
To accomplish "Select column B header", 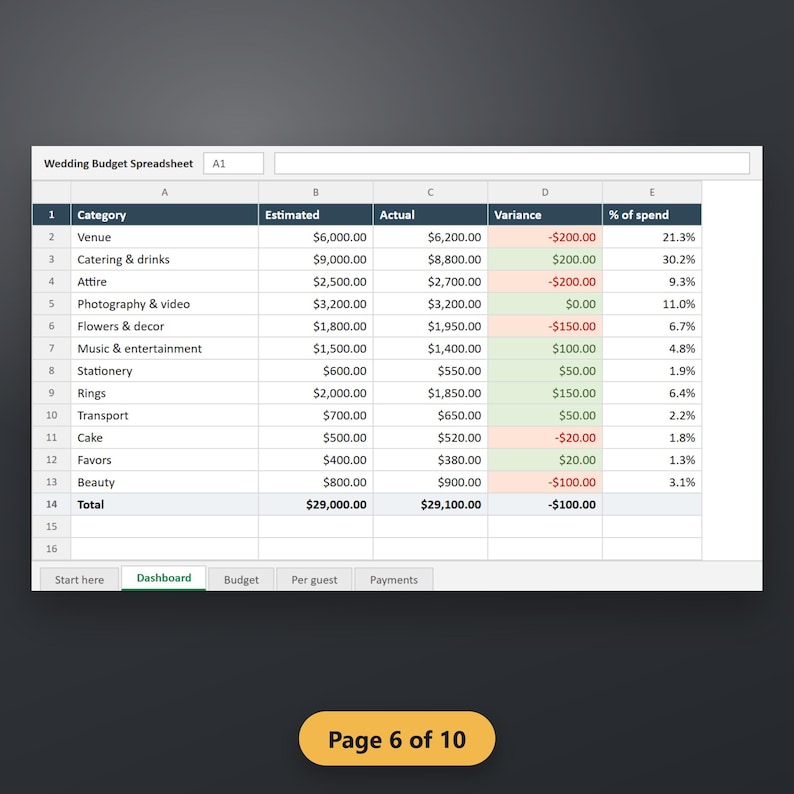I will pos(315,192).
